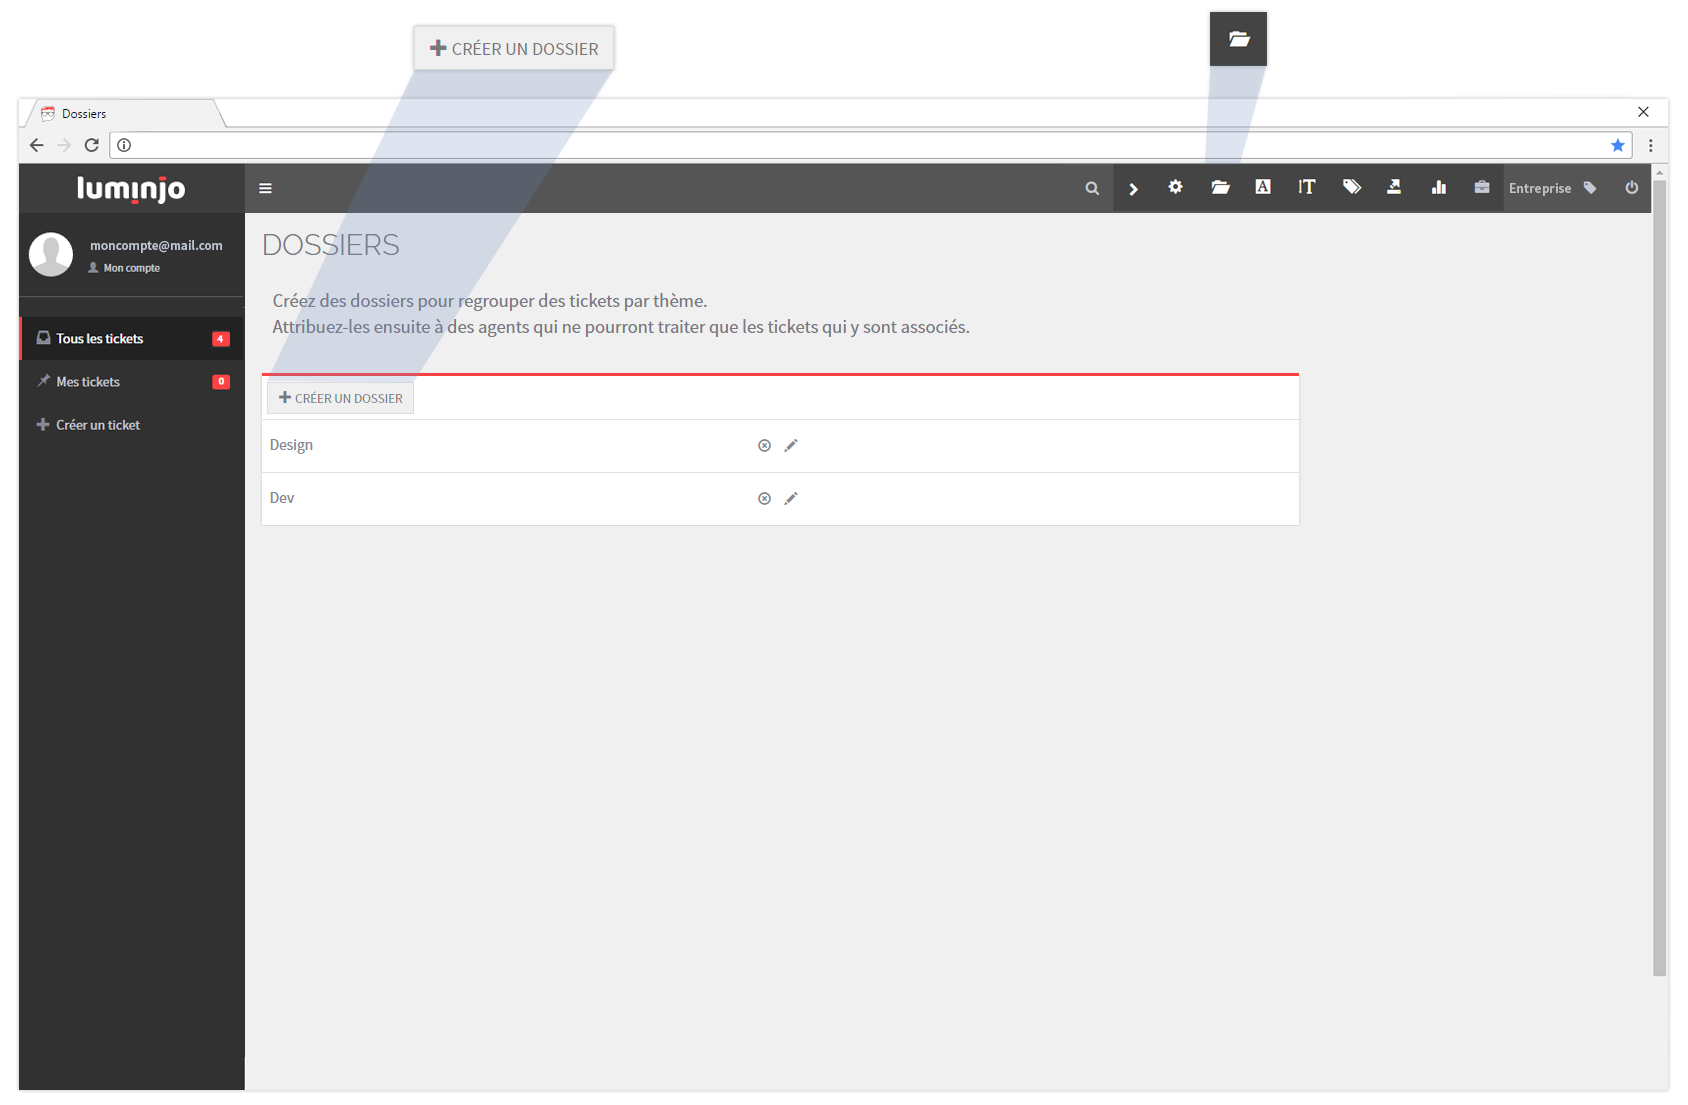Click the statistics bar chart icon
The height and width of the screenshot is (1105, 1688).
tap(1439, 187)
